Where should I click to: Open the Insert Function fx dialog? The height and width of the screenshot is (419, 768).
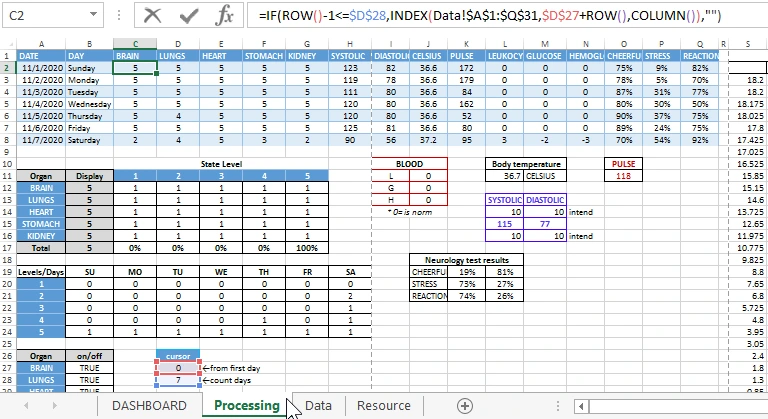pyautogui.click(x=224, y=16)
